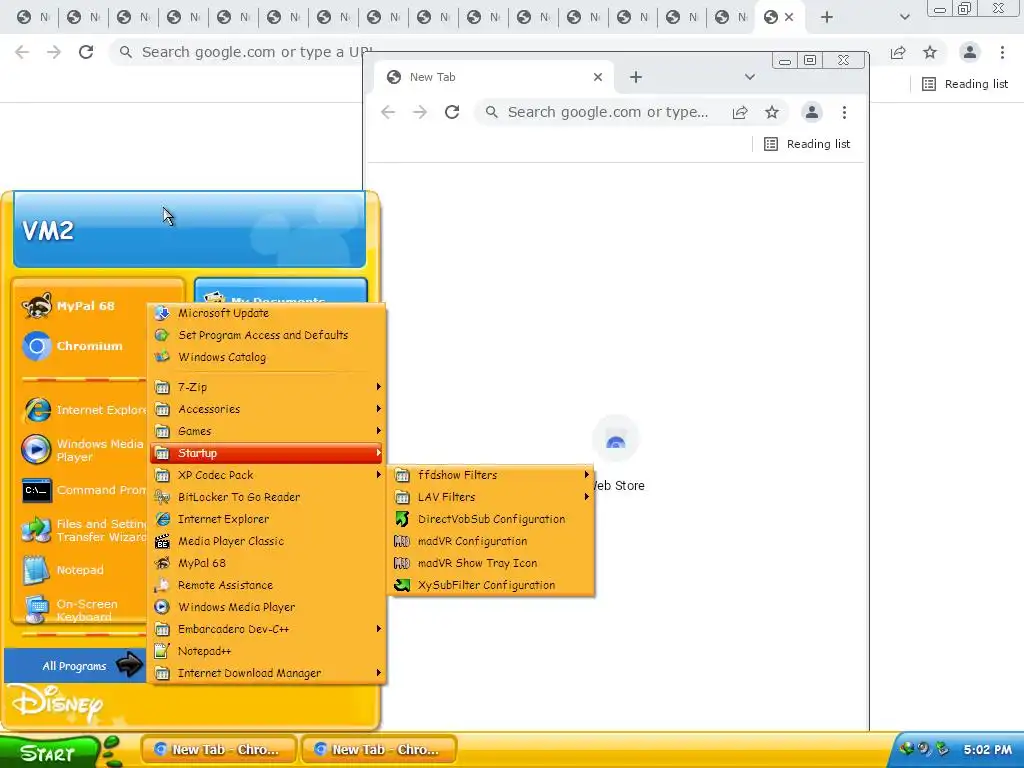This screenshot has width=1024, height=768.
Task: Open tab search dropdown in front window
Action: (x=750, y=77)
